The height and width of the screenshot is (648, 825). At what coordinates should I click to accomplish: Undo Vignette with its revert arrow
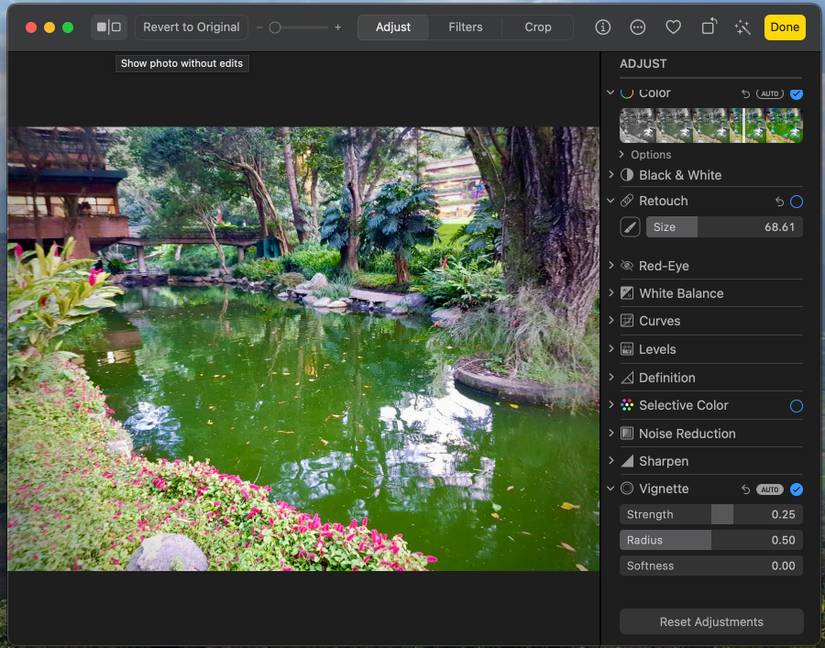745,490
